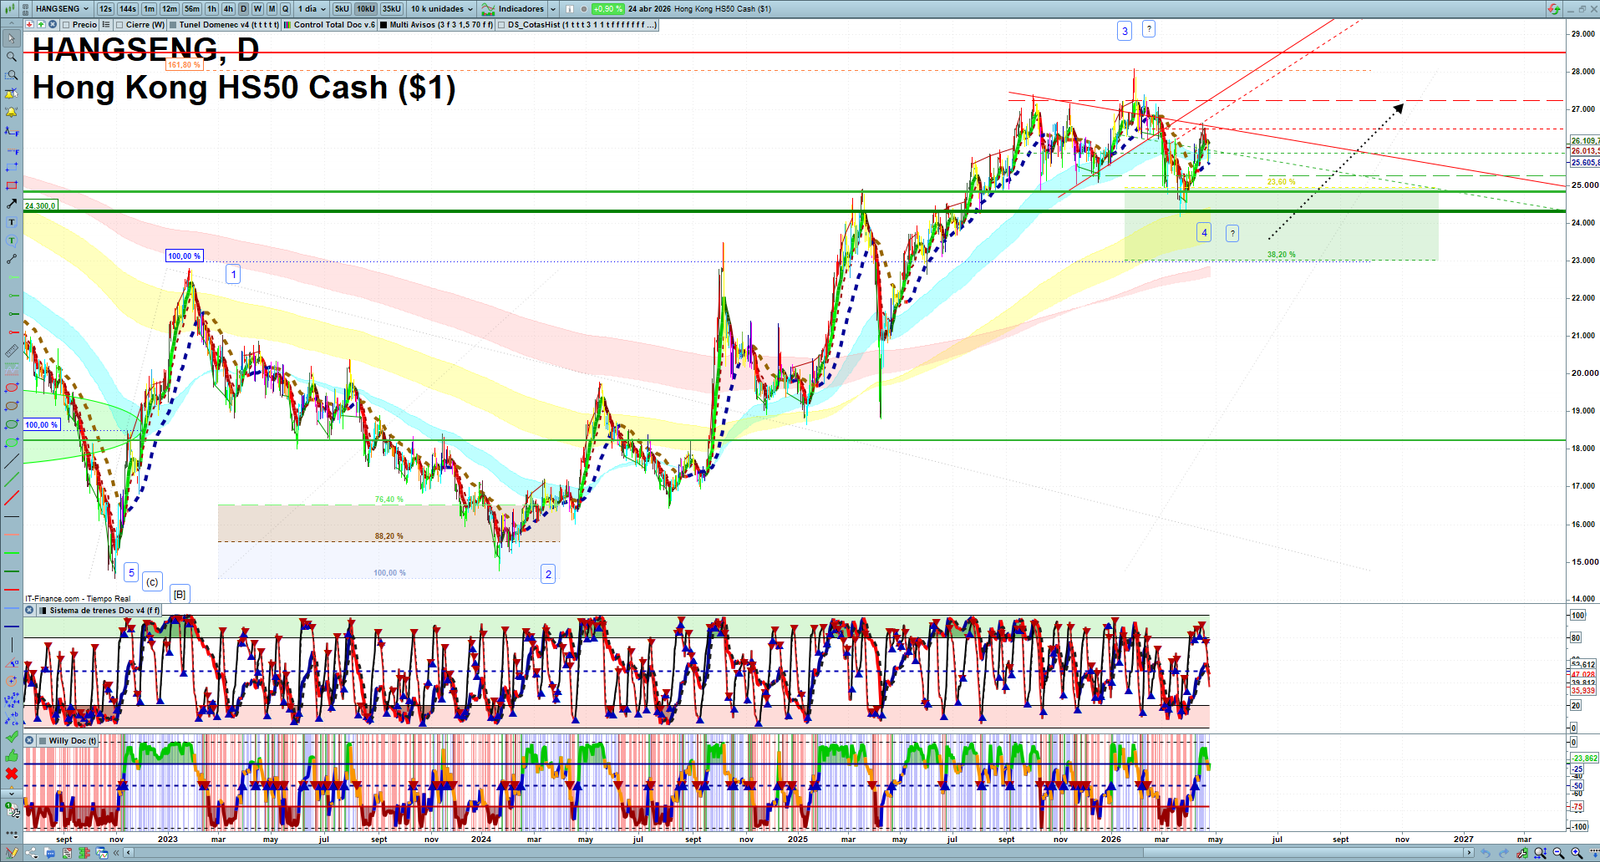Open the chat comments icon
This screenshot has width=1600, height=862.
(x=50, y=853)
